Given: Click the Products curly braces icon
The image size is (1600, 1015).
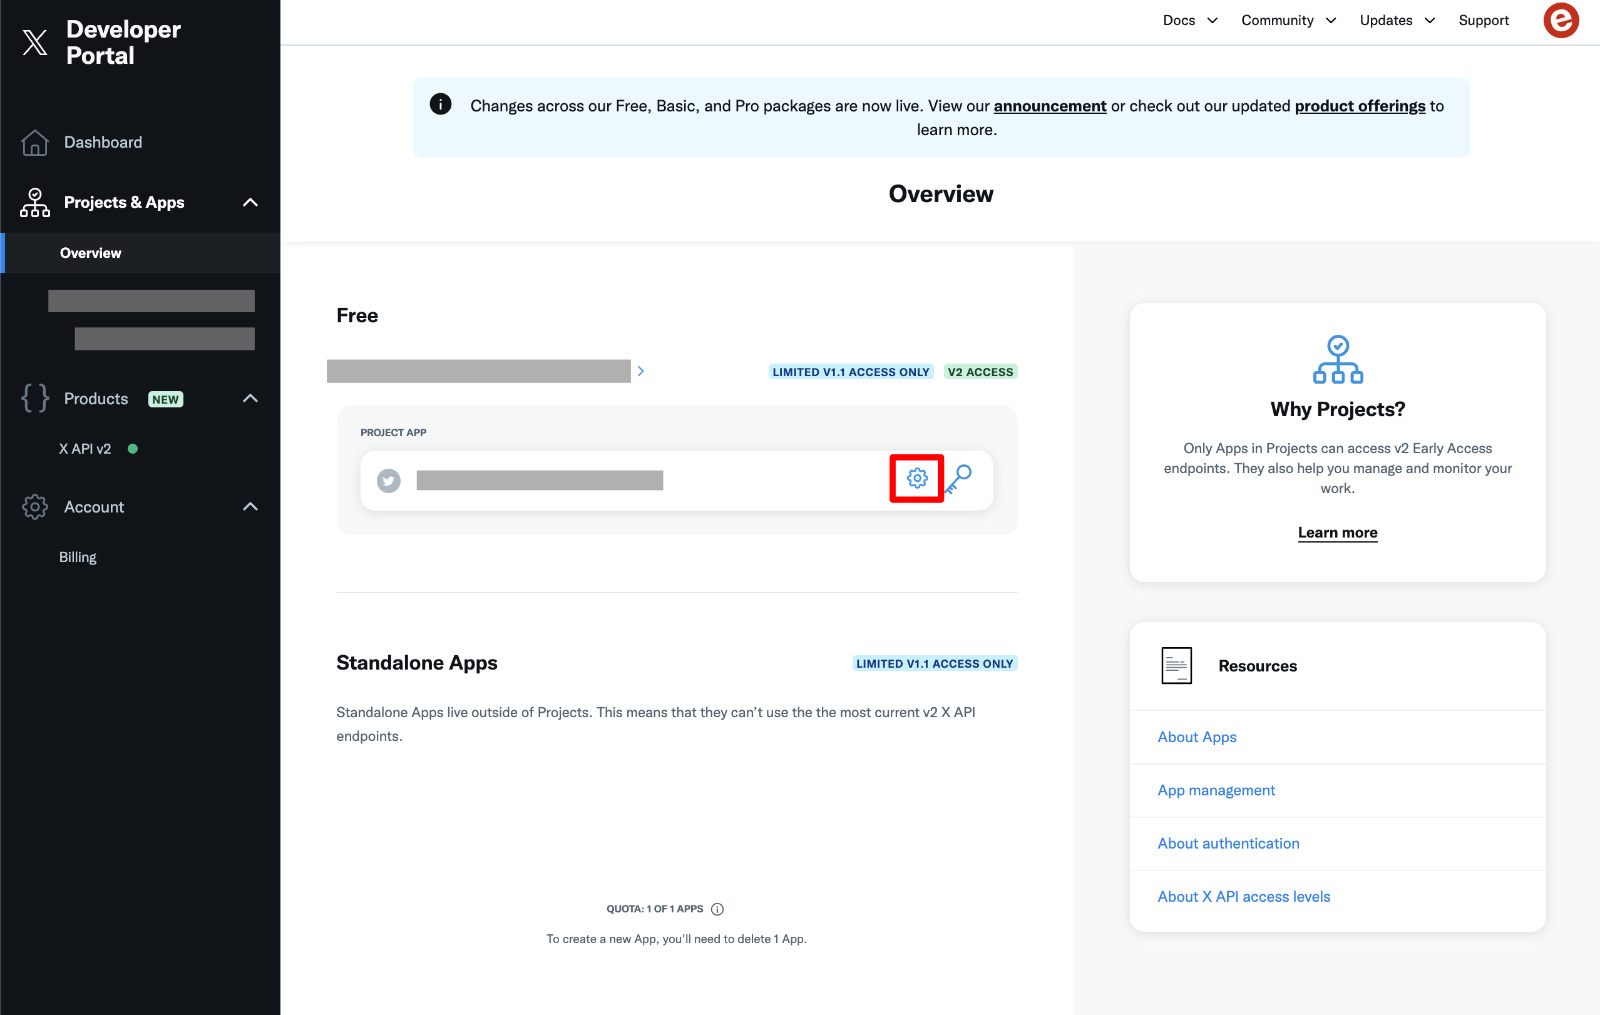Looking at the screenshot, I should tap(35, 398).
